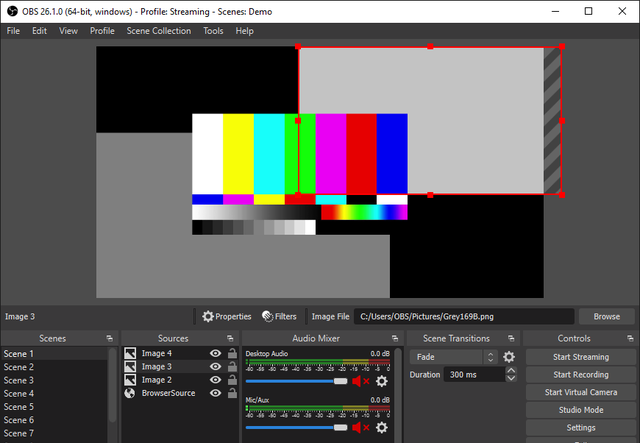Enable Studio Mode
The height and width of the screenshot is (443, 640).
[x=580, y=410]
